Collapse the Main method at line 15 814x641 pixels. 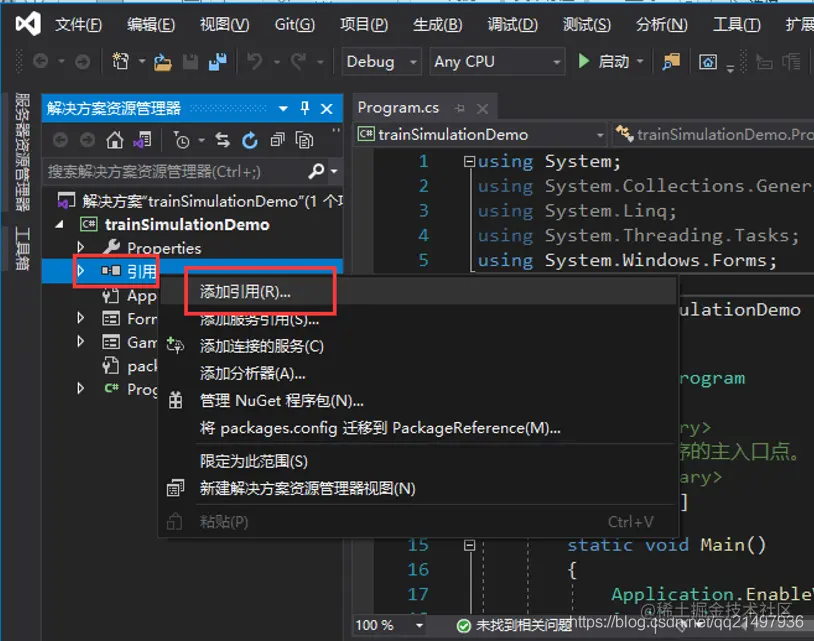[469, 545]
